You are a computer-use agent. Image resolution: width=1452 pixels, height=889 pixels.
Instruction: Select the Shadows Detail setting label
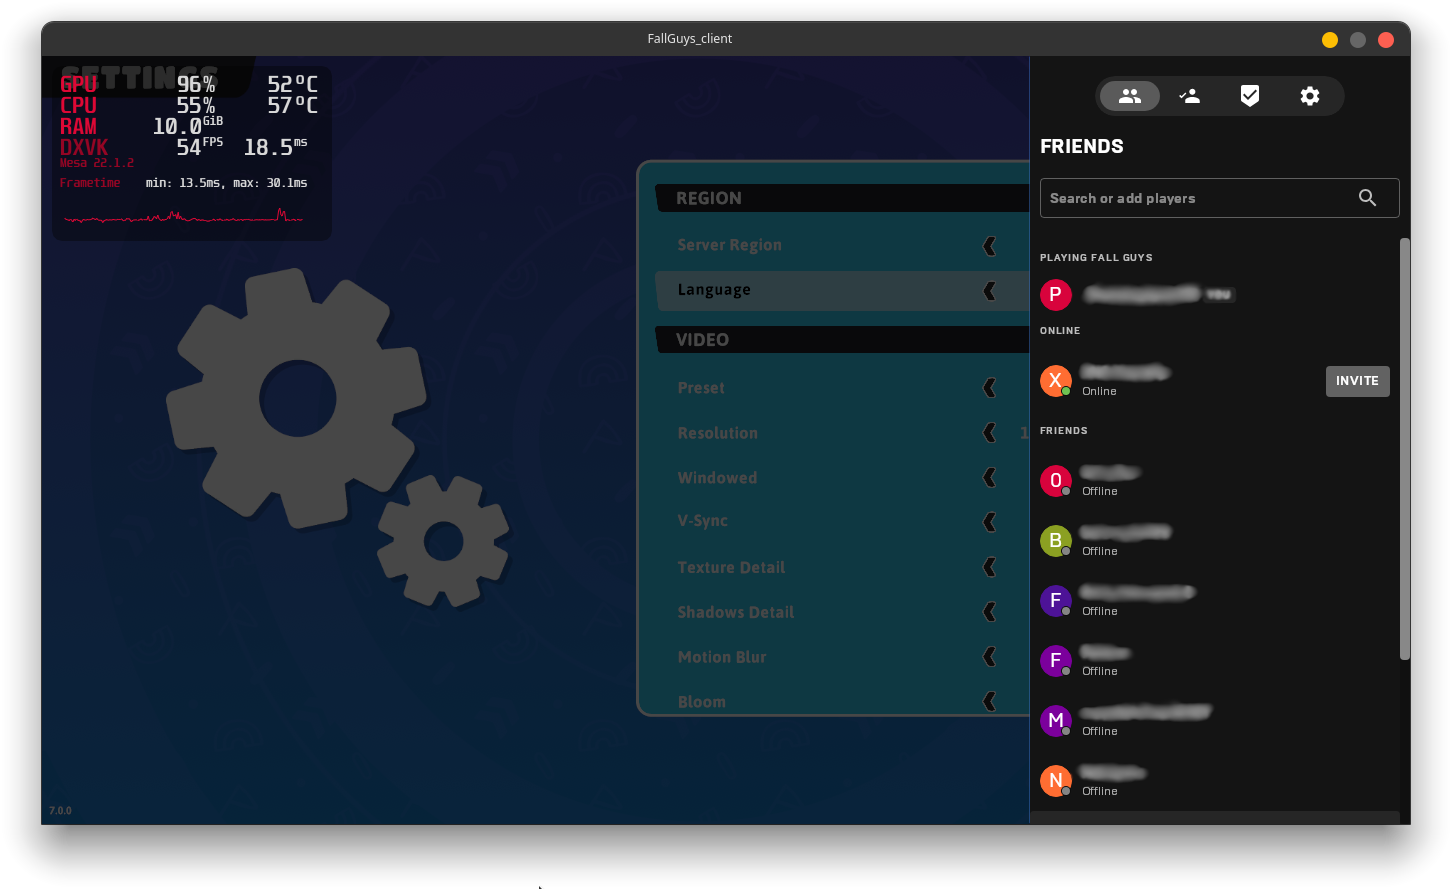(736, 612)
